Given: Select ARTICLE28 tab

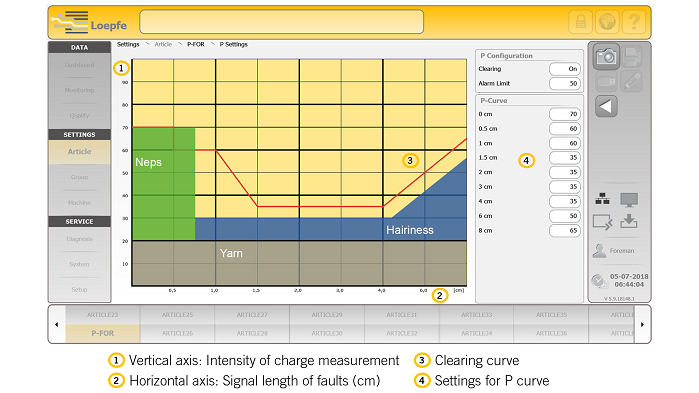Looking at the screenshot, I should tap(252, 333).
